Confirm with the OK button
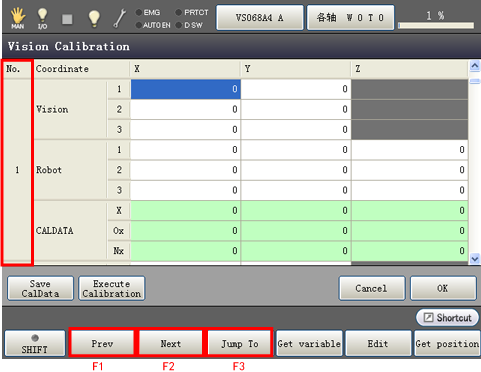 click(443, 288)
